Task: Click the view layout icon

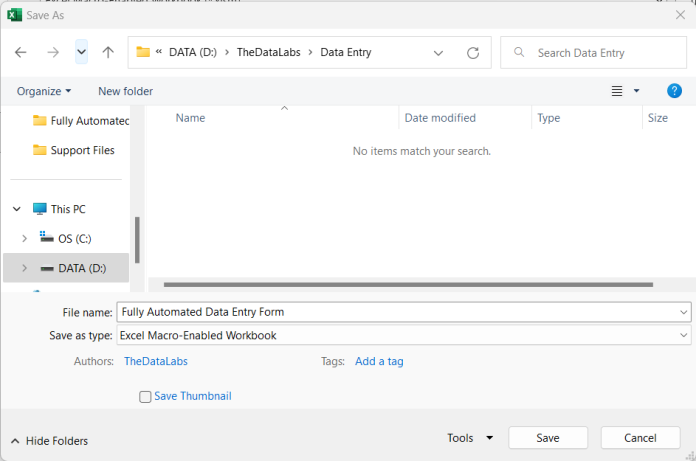Action: coord(618,91)
